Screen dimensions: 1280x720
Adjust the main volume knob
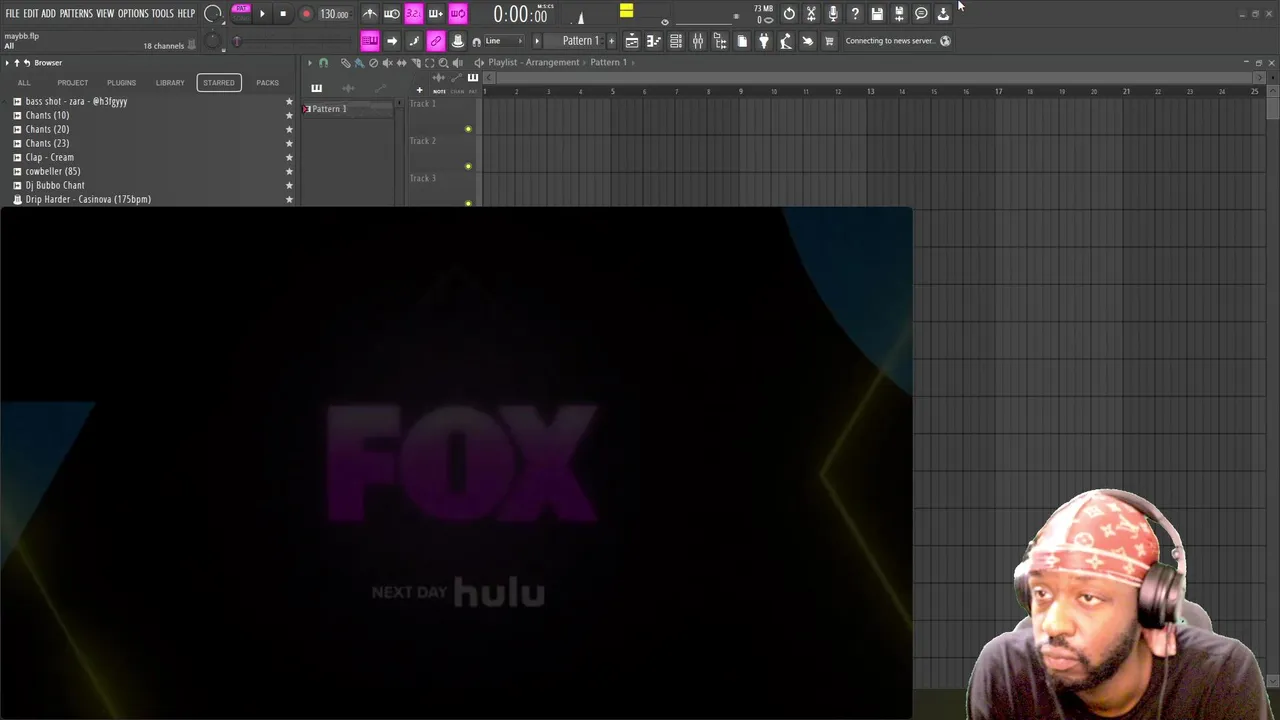pos(213,14)
